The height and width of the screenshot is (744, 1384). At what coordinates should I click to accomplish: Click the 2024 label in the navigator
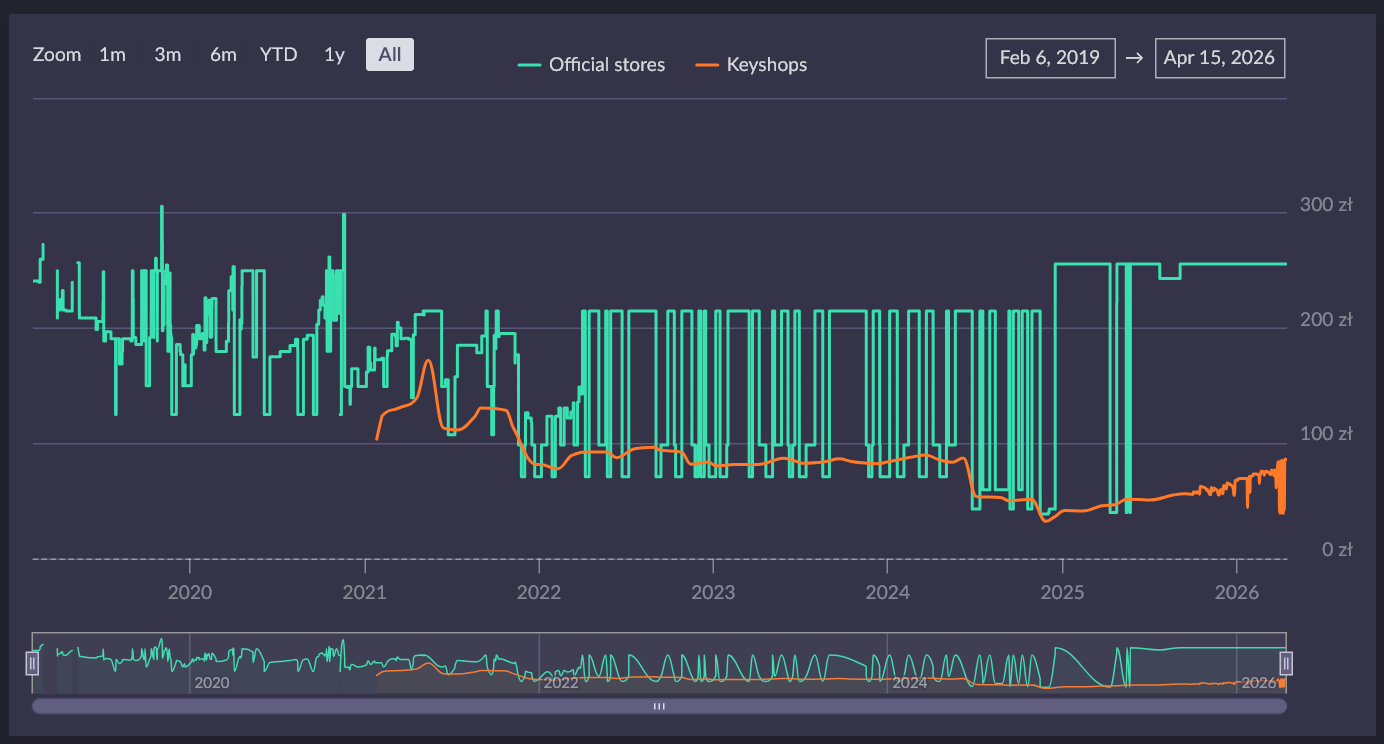pyautogui.click(x=909, y=683)
